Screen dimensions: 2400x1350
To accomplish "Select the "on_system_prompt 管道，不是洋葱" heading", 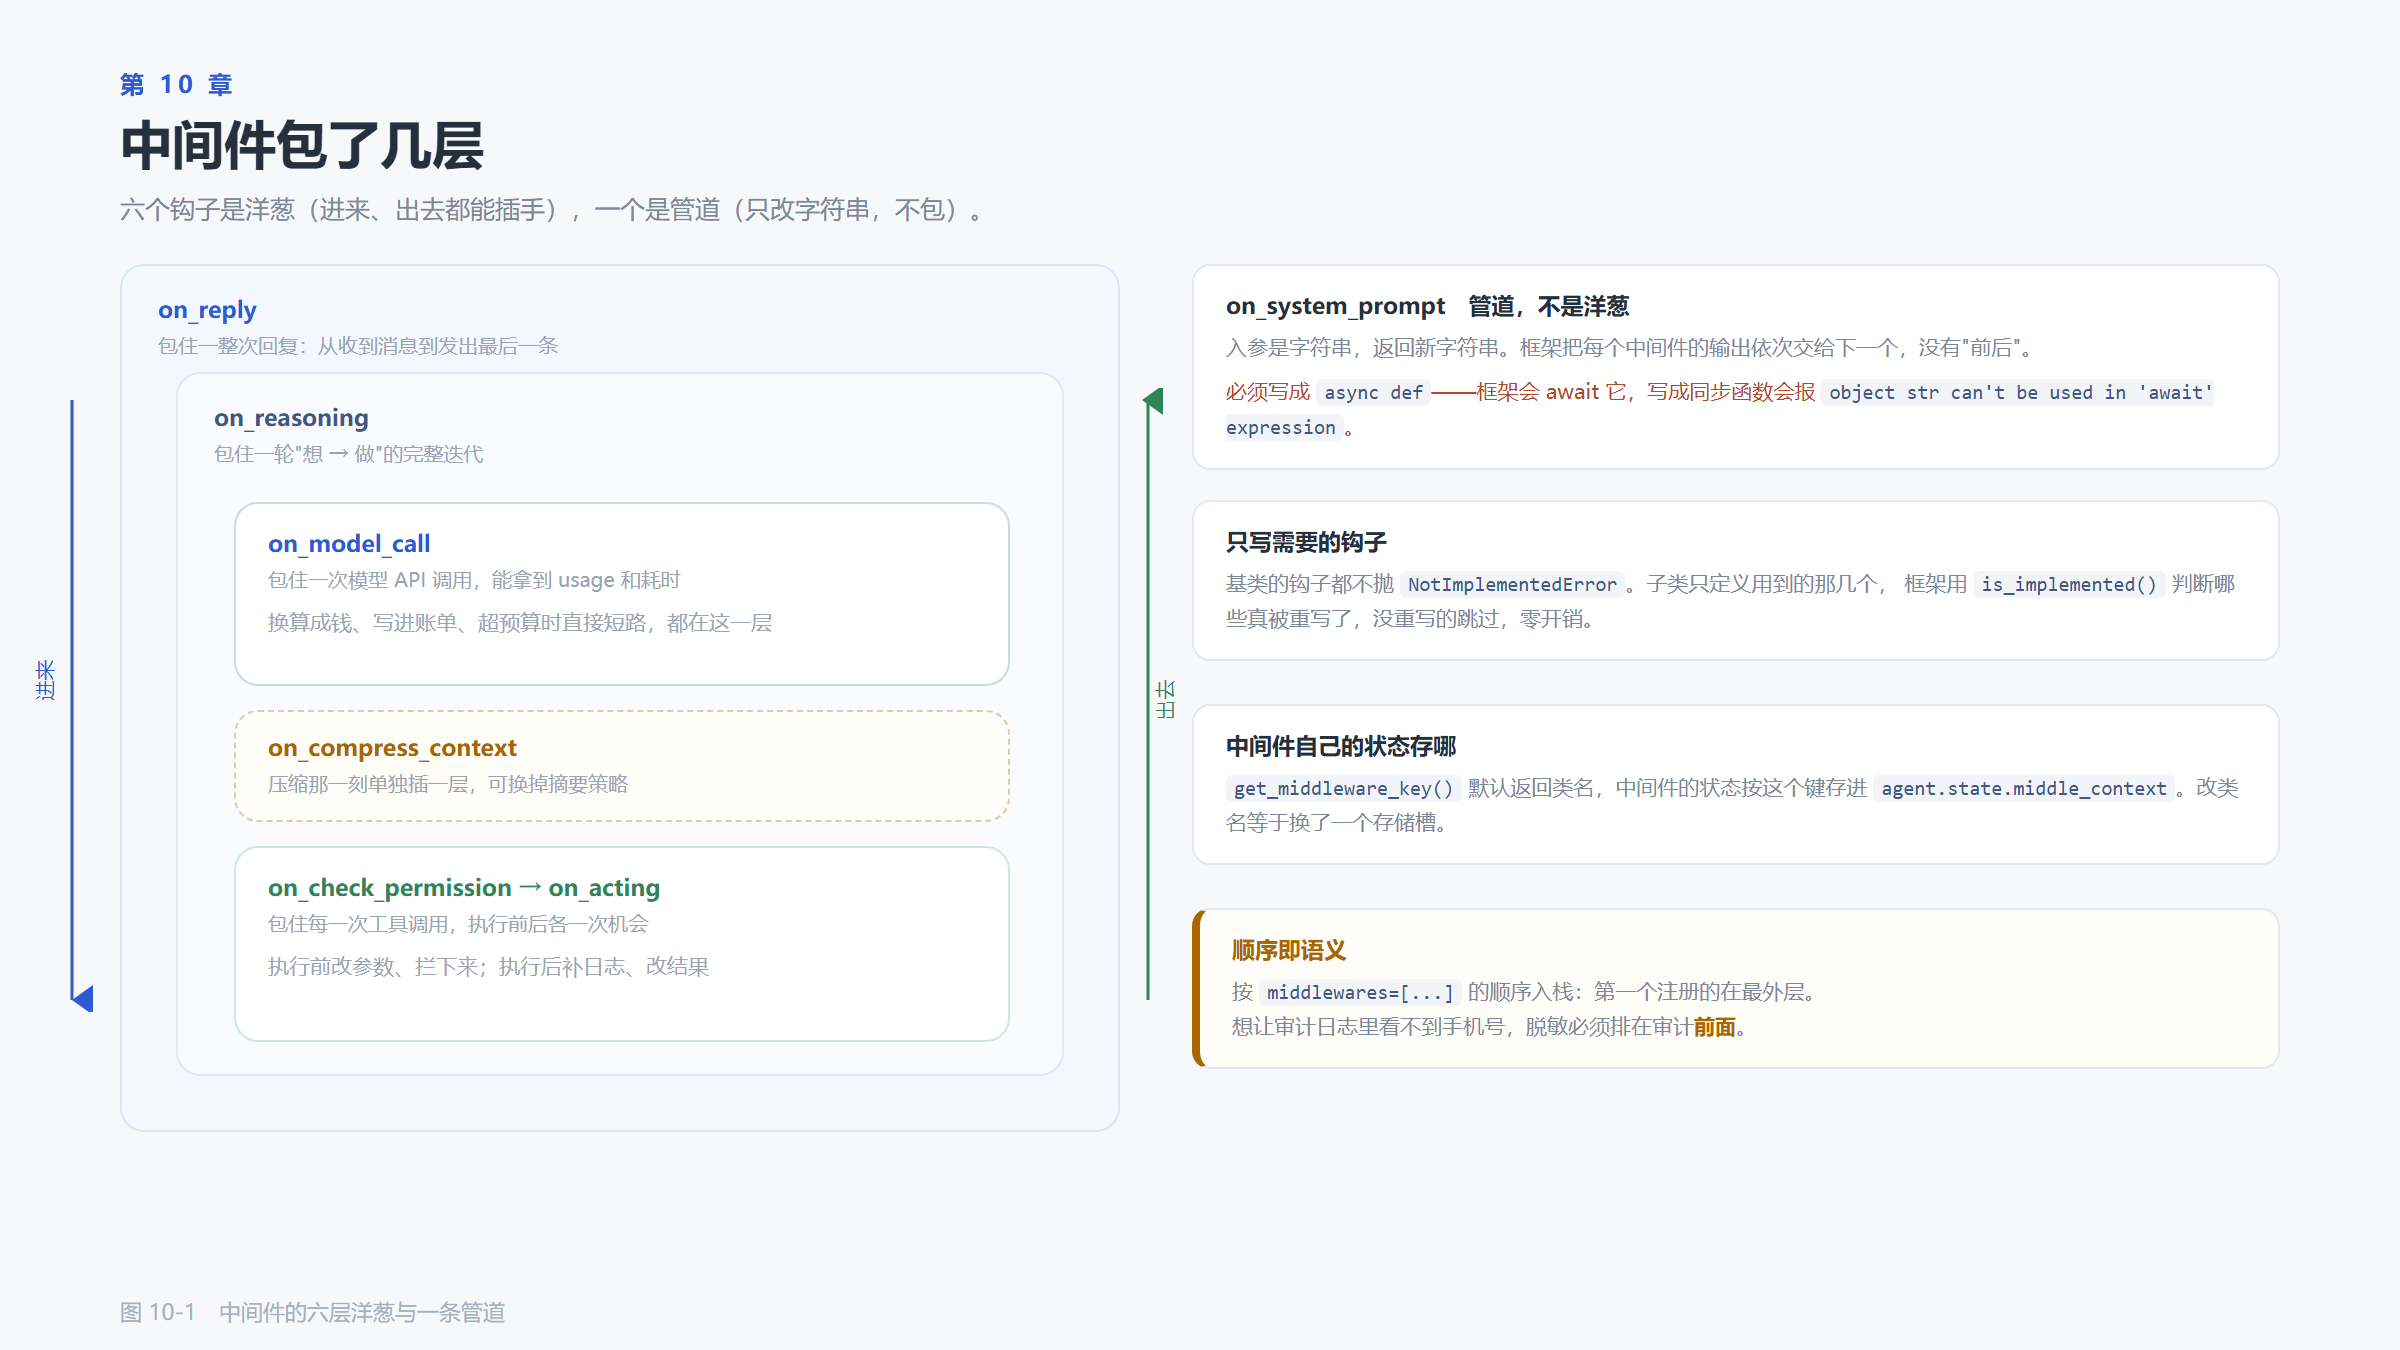I will tap(1427, 306).
